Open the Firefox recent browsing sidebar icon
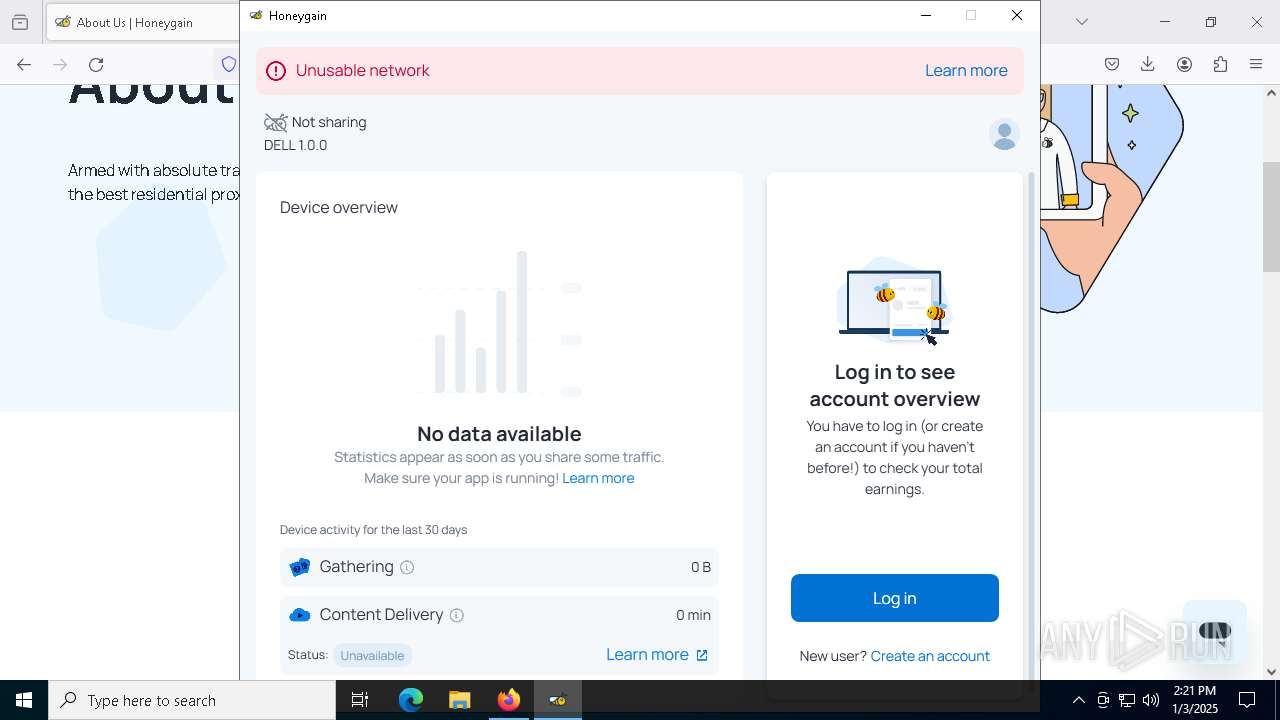Image resolution: width=1280 pixels, height=720 pixels. coord(20,22)
